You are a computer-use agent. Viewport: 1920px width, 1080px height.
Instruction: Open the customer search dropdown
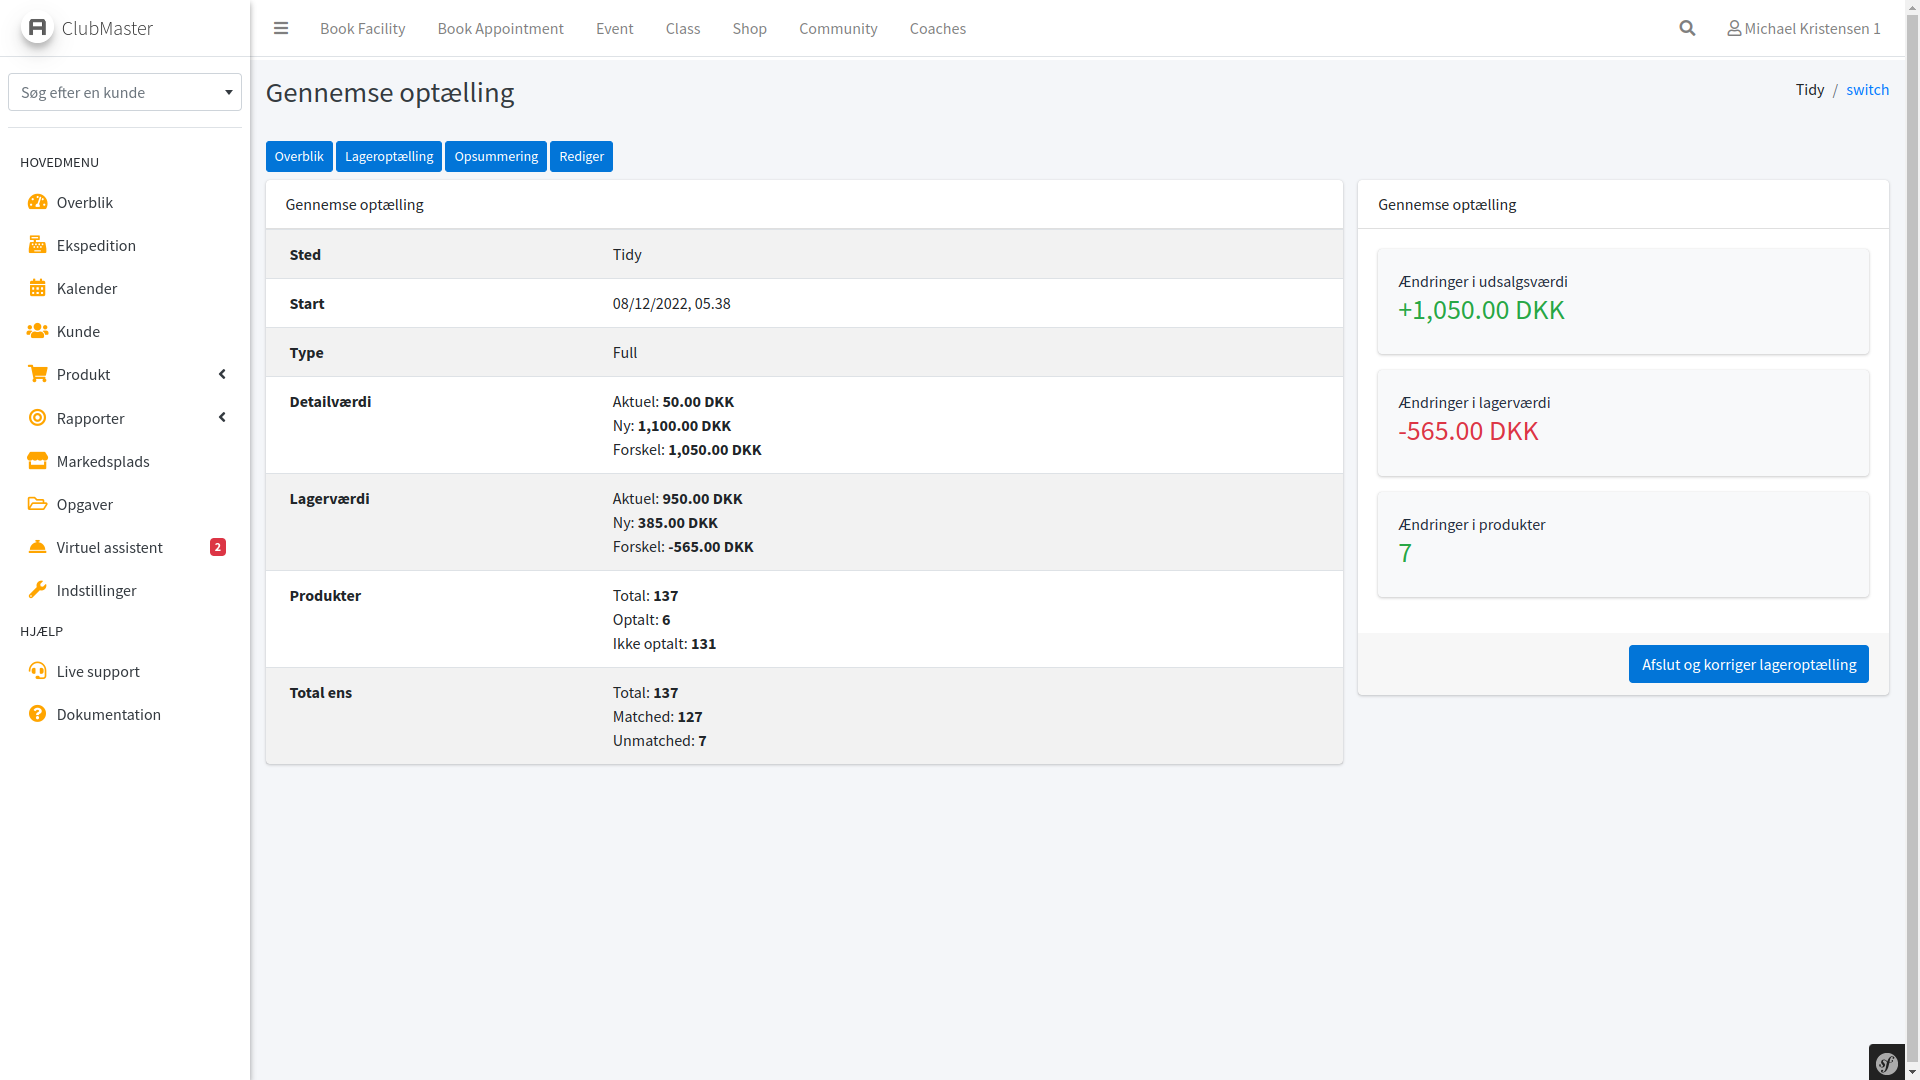click(125, 92)
